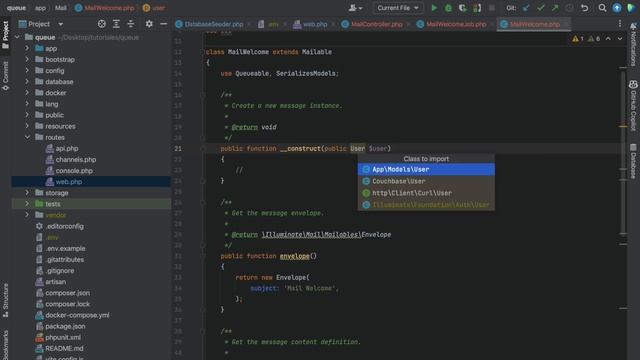
Task: Open Git history clock icon
Action: tap(569, 8)
